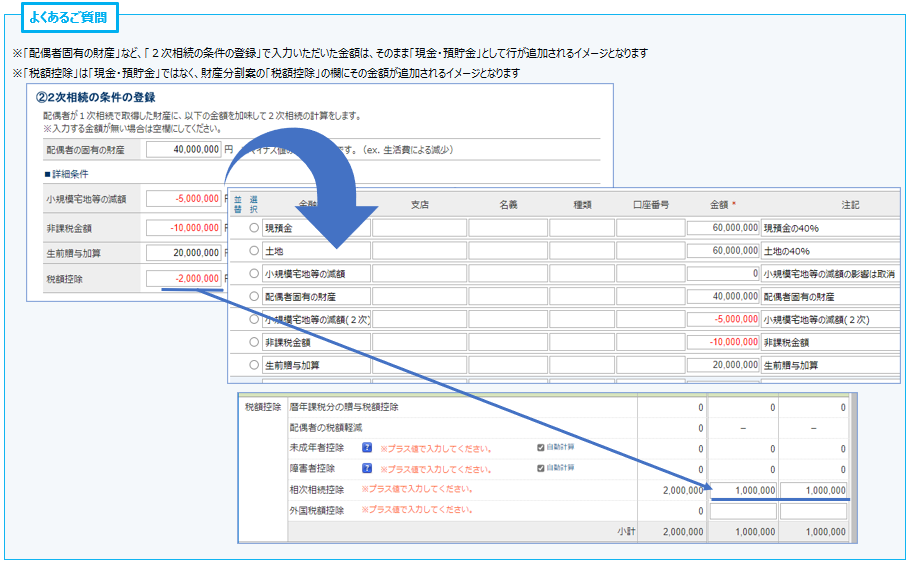Select radio button for 生前贈与加算 row

(x=254, y=365)
